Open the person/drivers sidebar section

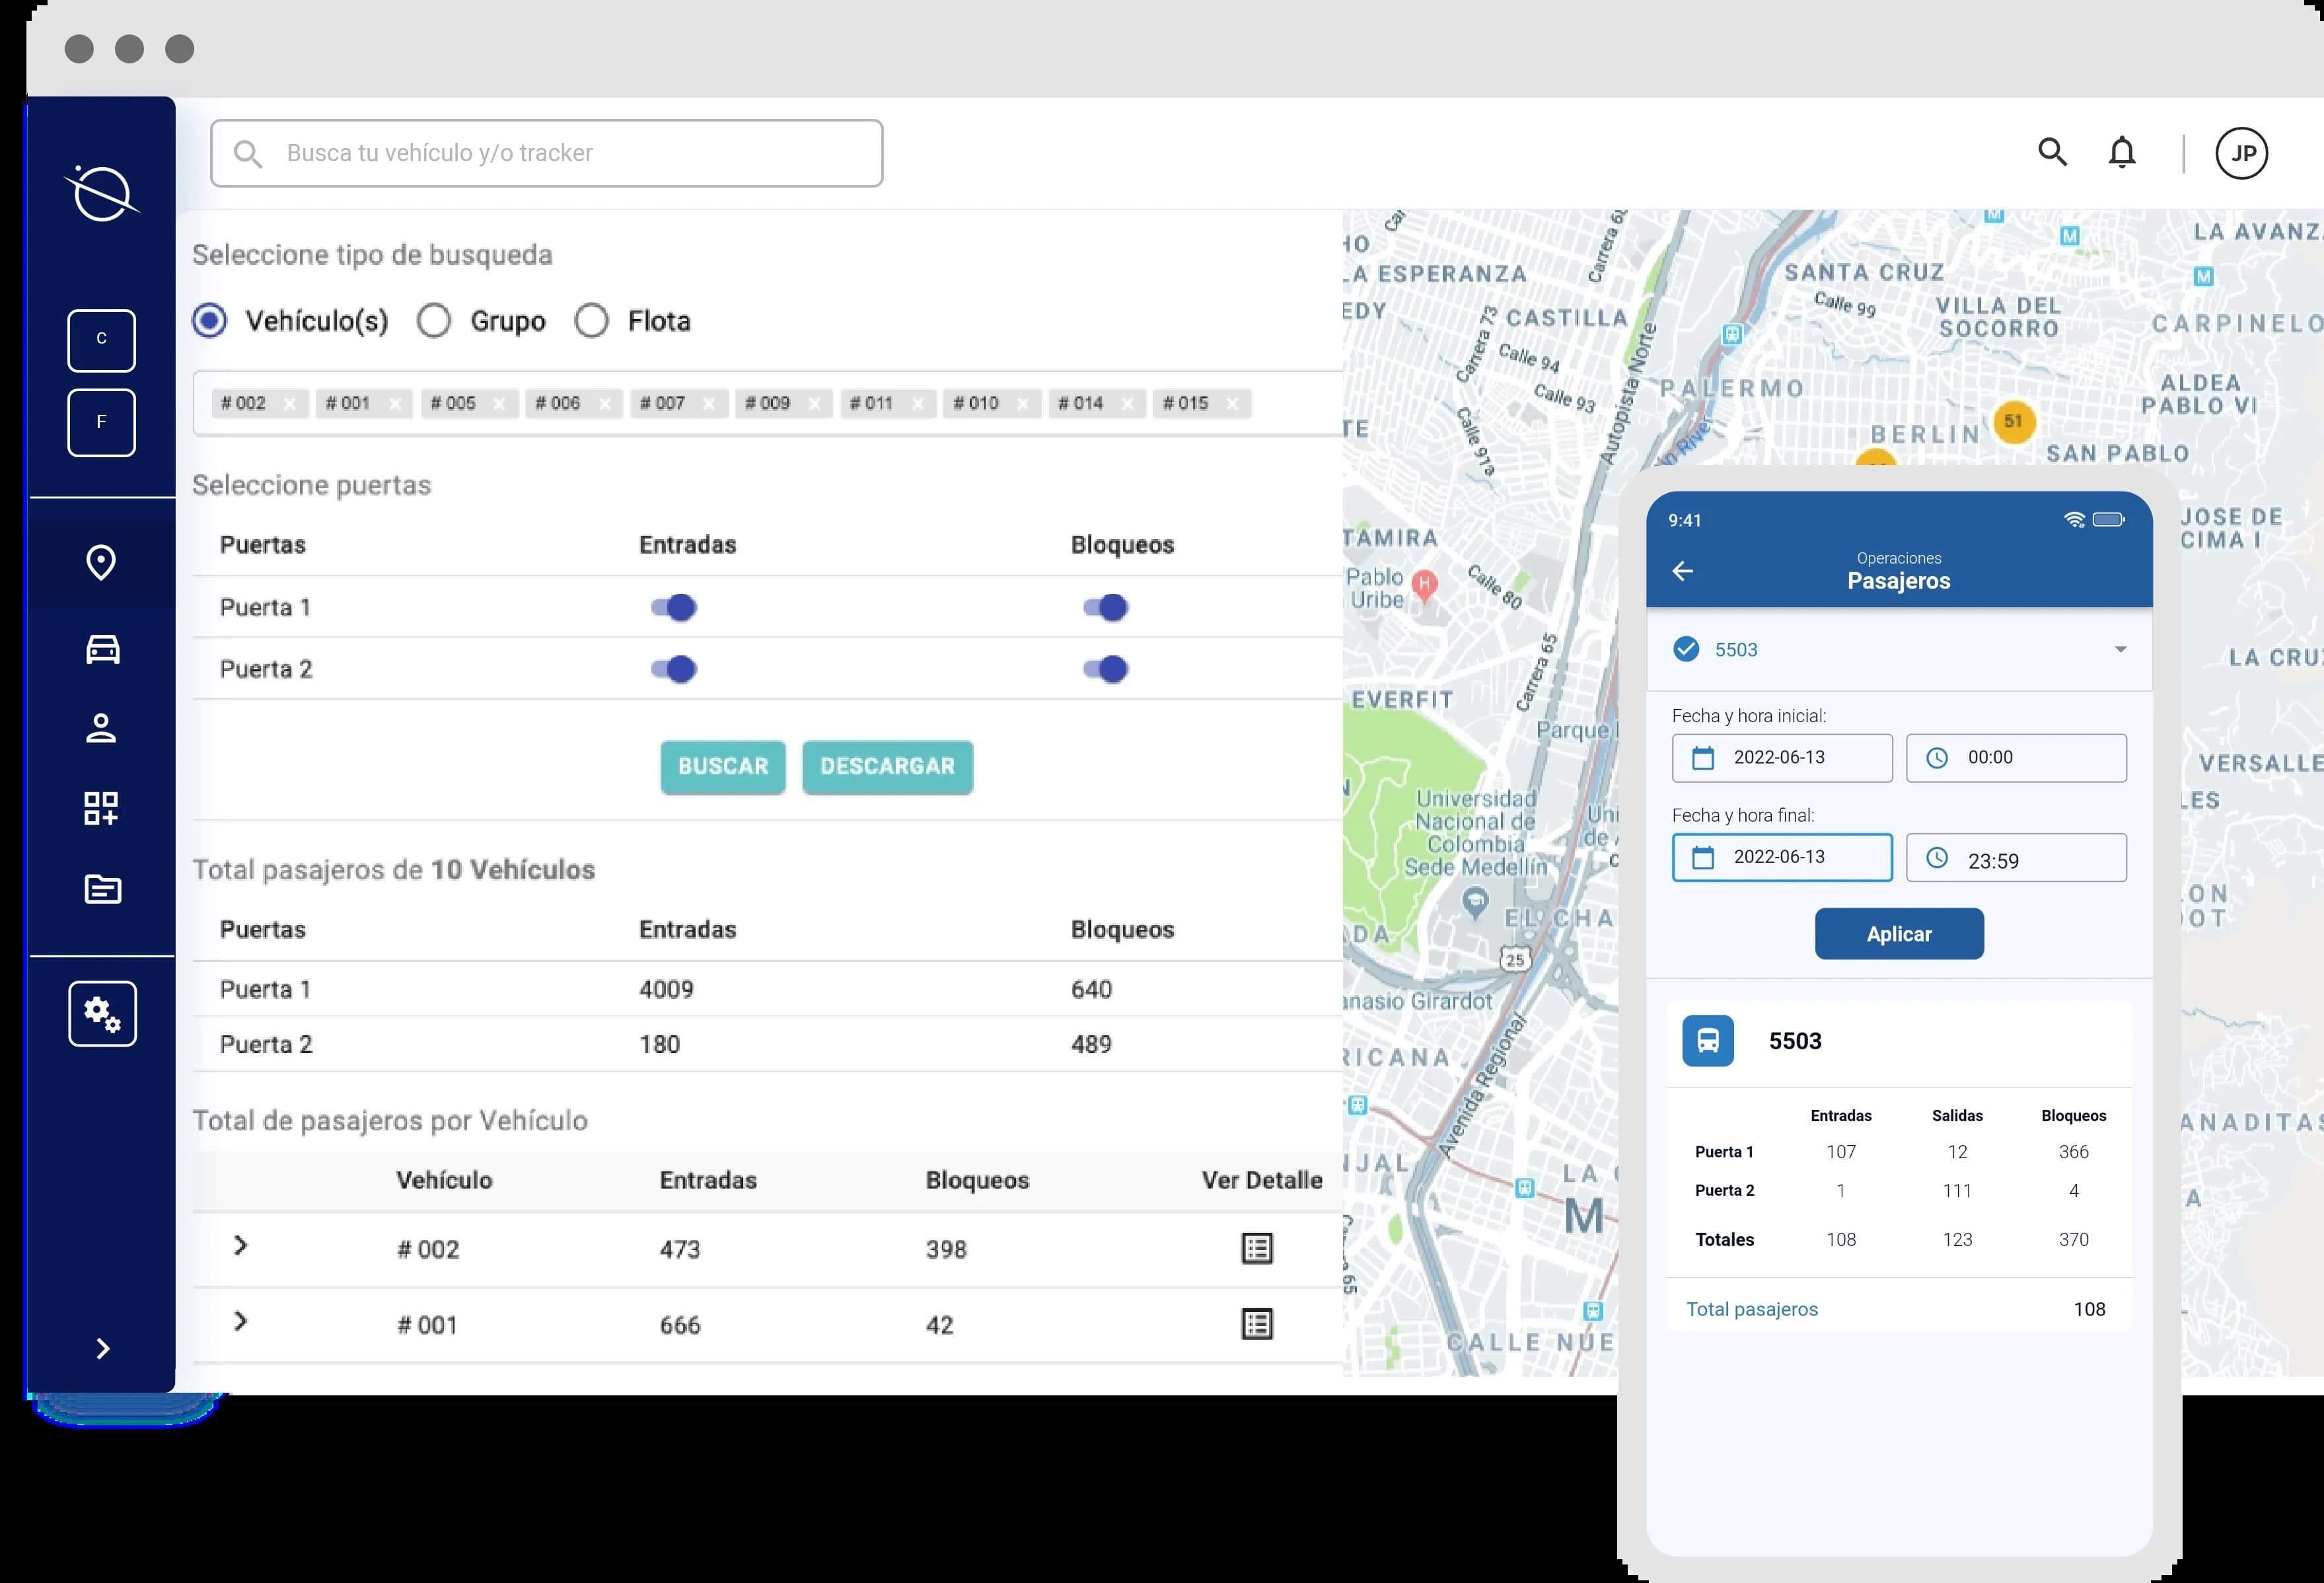tap(102, 728)
